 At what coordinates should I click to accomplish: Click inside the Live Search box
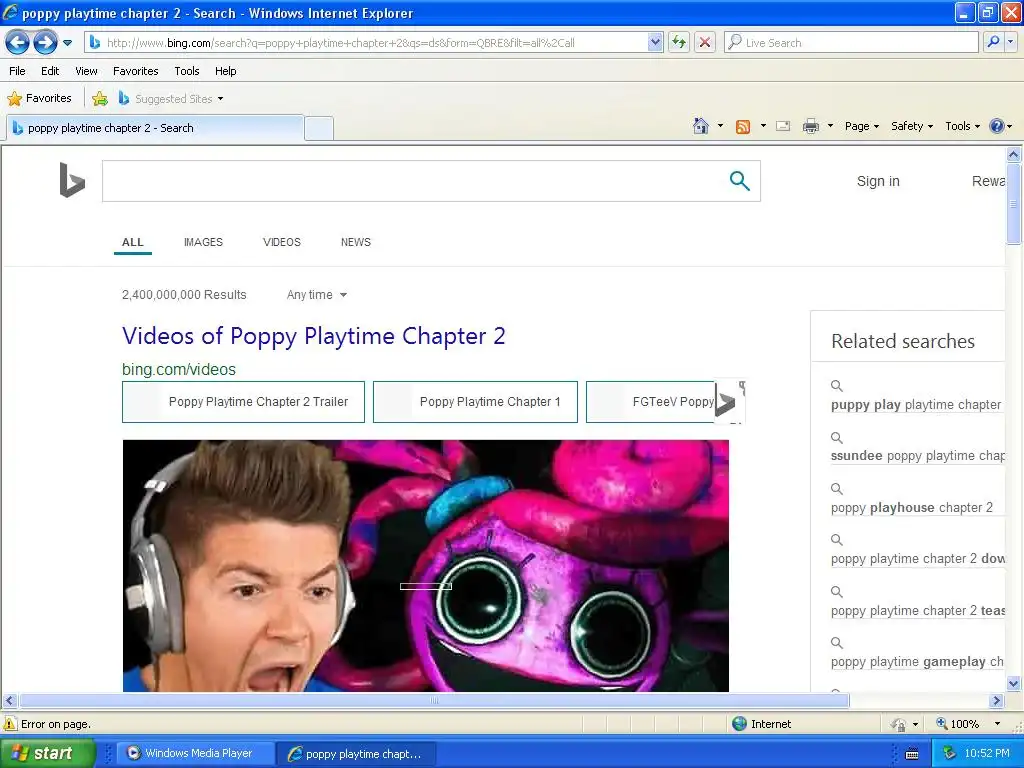tap(851, 43)
